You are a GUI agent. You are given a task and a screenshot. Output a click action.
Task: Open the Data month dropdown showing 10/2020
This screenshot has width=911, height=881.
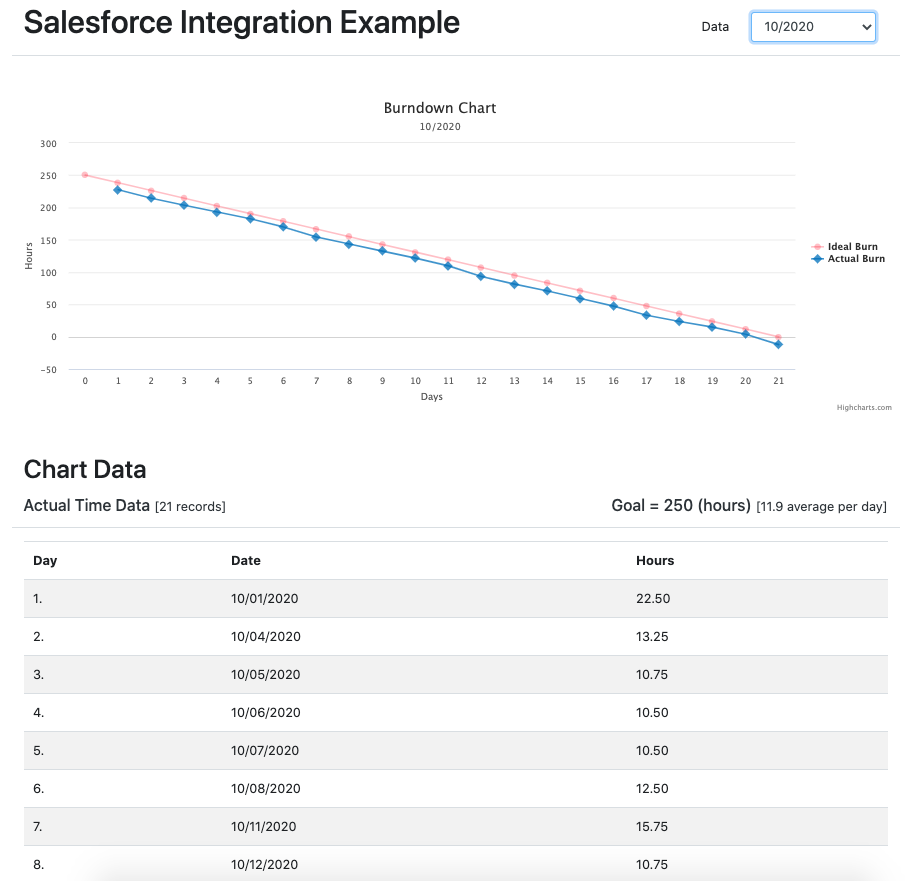[813, 27]
